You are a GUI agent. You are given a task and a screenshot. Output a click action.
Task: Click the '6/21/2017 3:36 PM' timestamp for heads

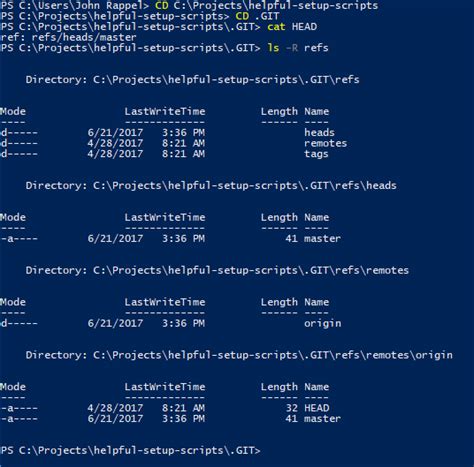[146, 132]
